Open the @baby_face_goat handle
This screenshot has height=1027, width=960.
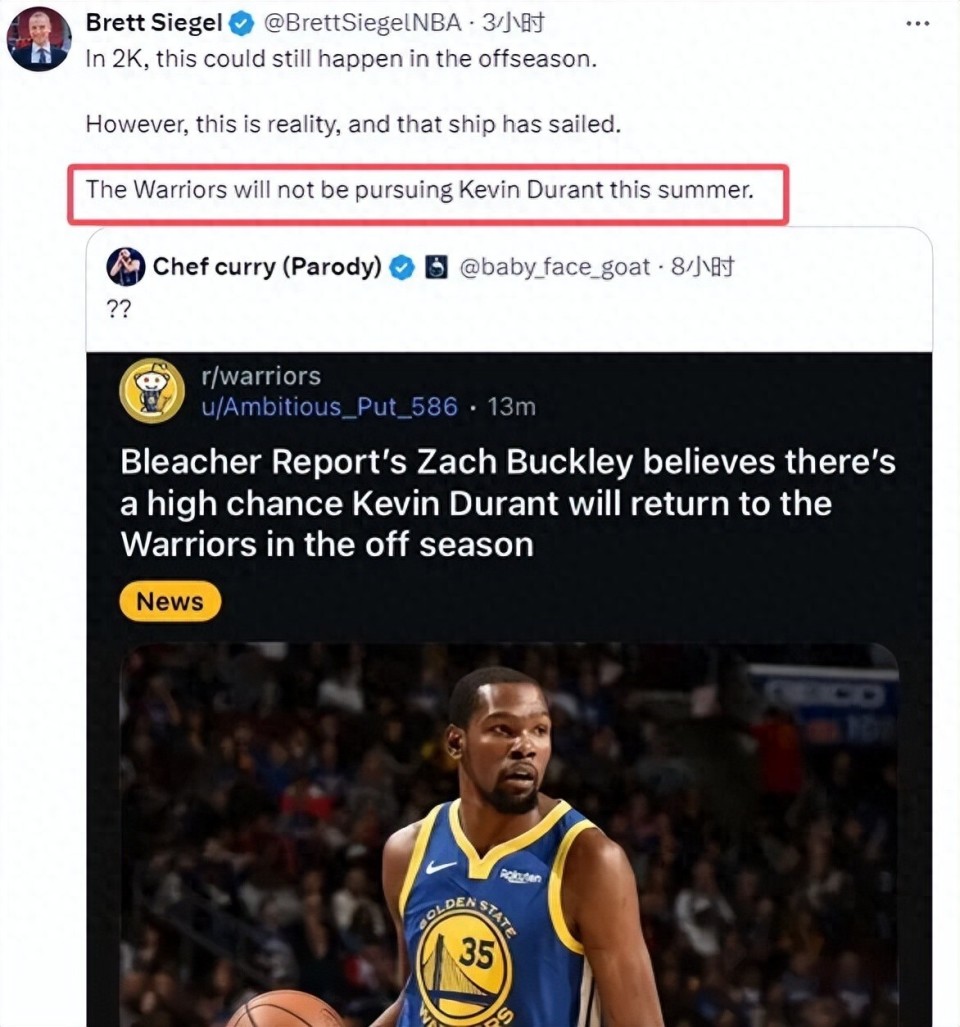click(554, 267)
